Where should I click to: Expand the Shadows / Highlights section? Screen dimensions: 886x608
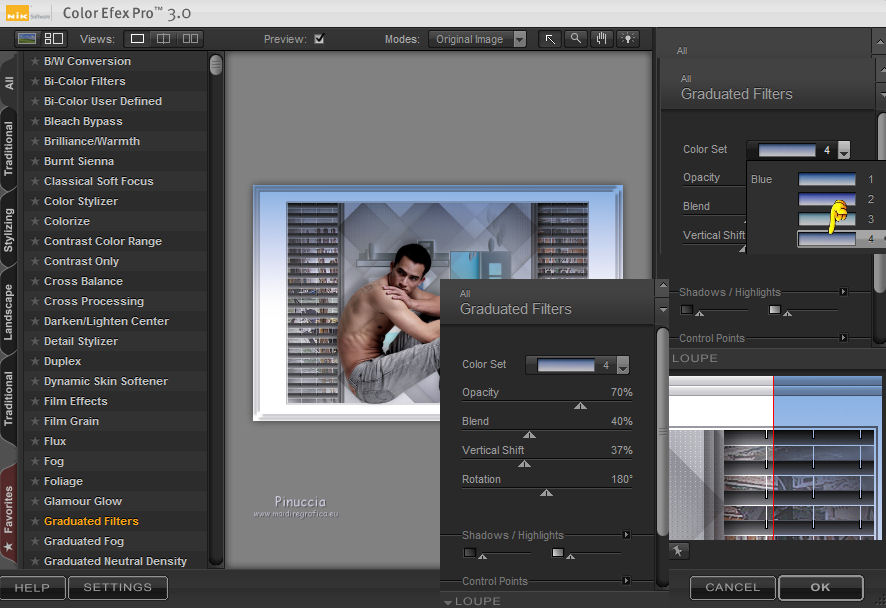[626, 535]
